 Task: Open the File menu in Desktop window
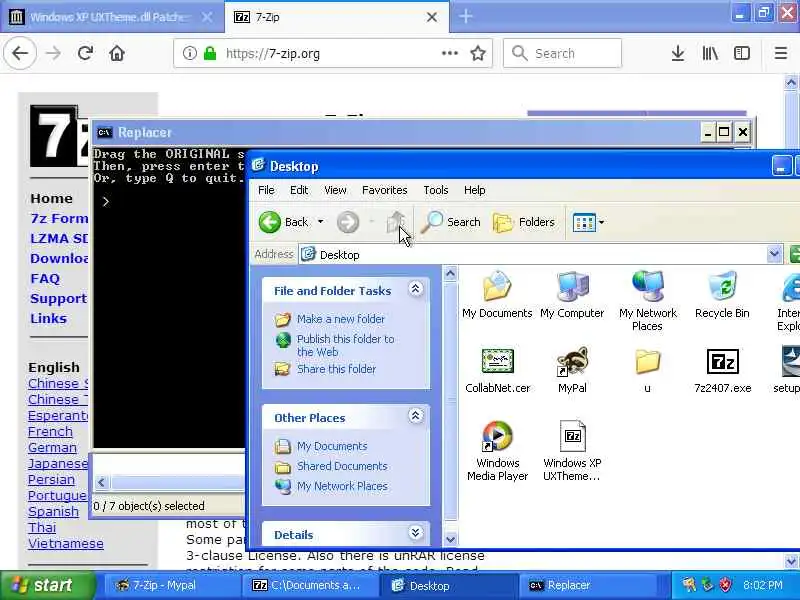click(266, 190)
